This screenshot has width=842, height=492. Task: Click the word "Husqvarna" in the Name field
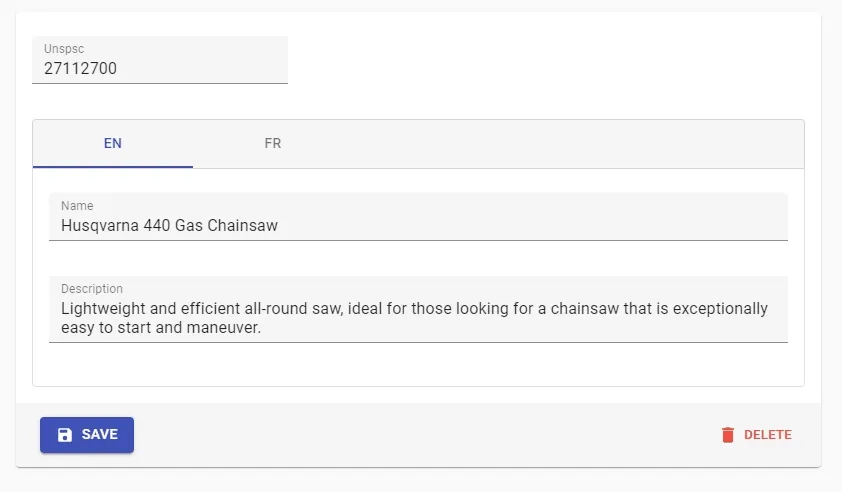tap(99, 226)
